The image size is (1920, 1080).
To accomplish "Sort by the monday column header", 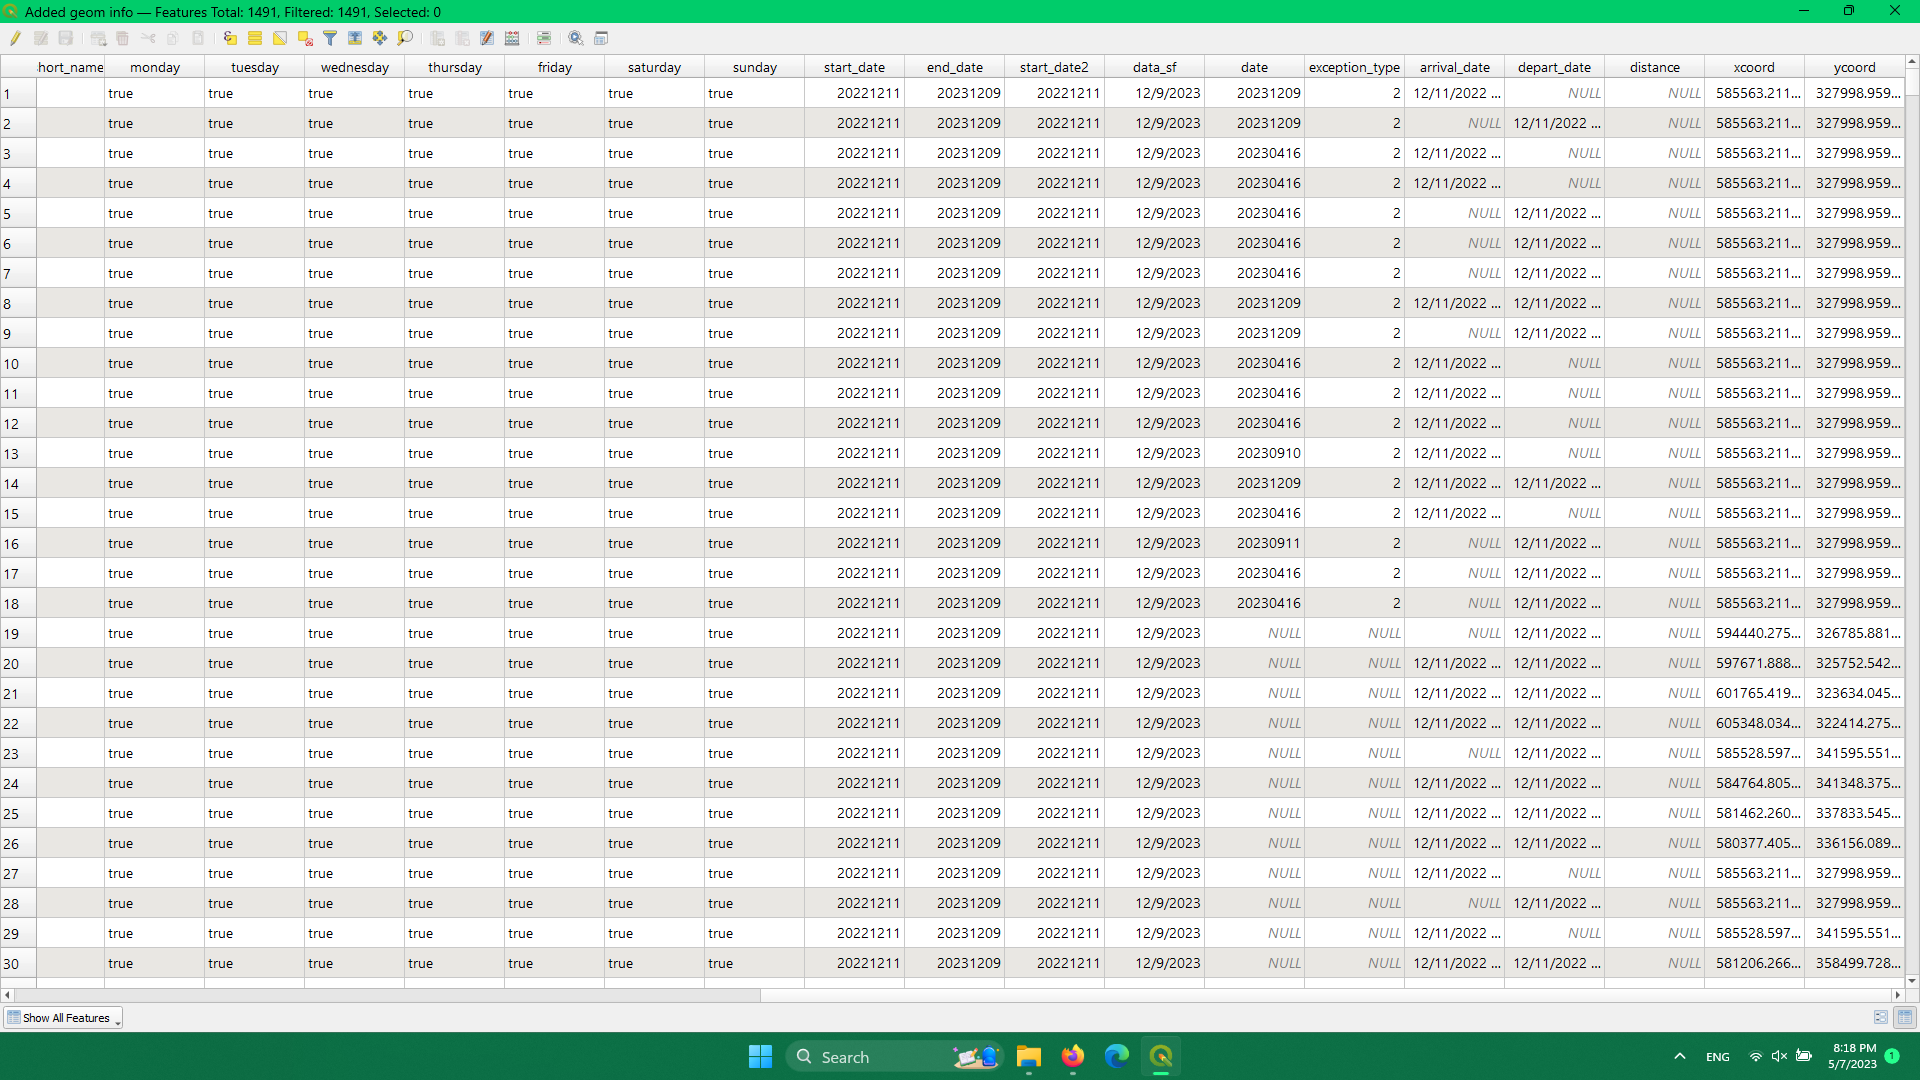I will (x=155, y=67).
